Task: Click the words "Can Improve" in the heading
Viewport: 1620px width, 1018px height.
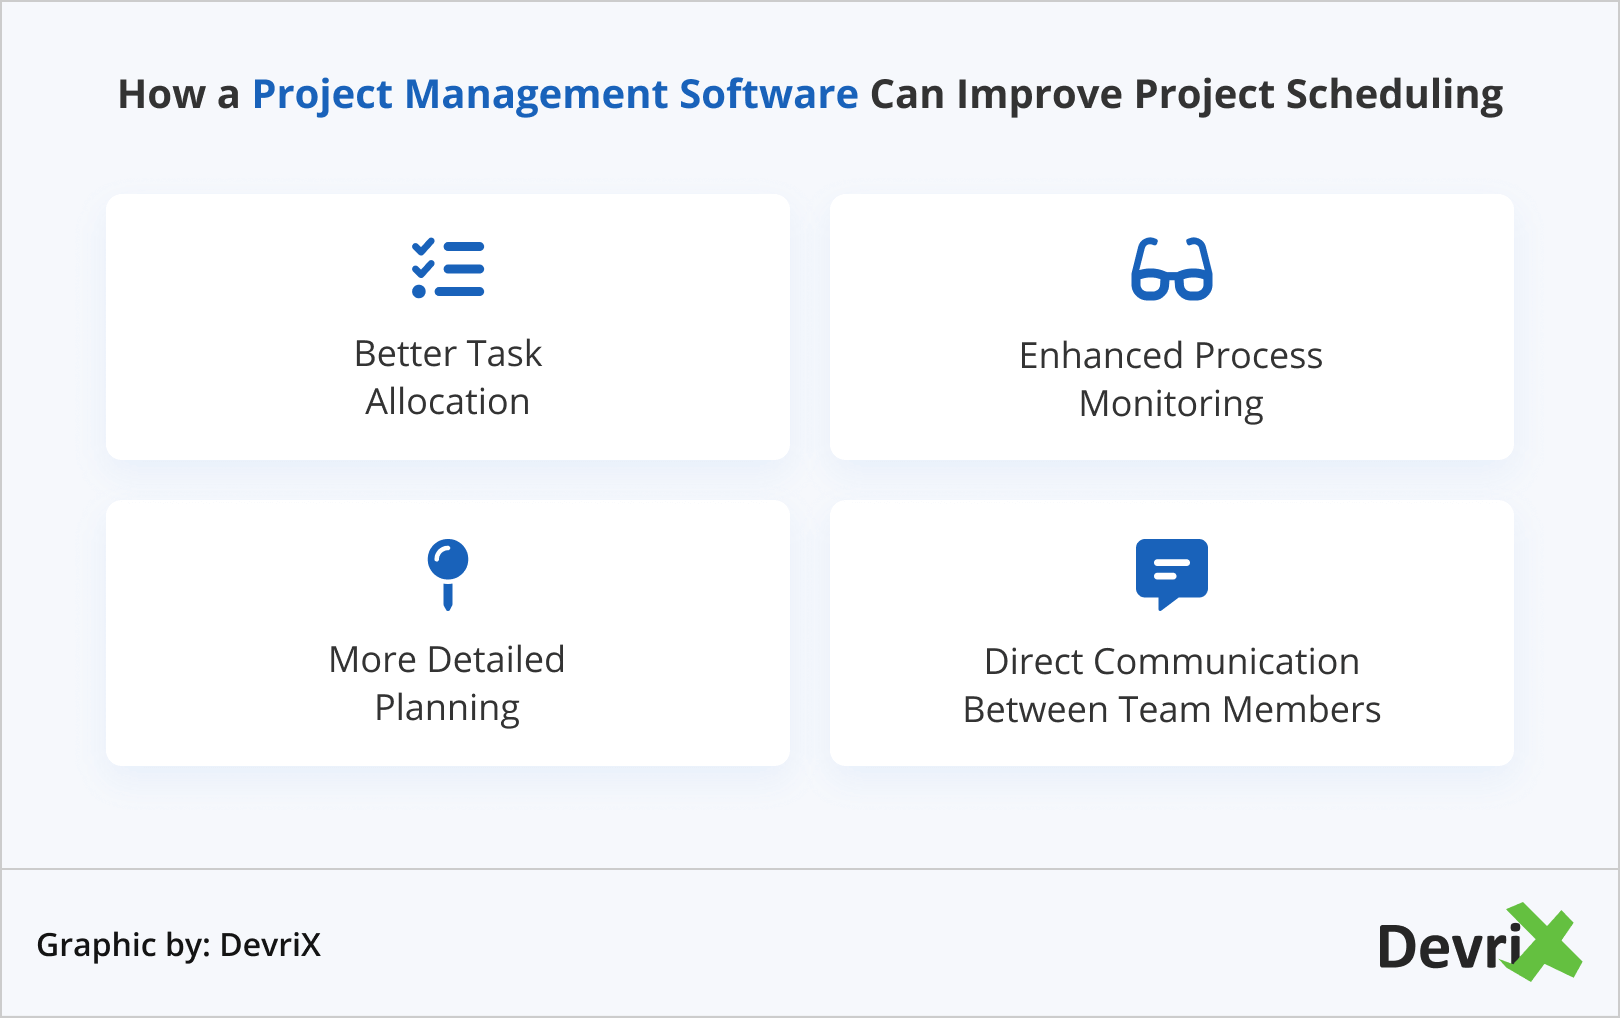Action: [x=996, y=94]
